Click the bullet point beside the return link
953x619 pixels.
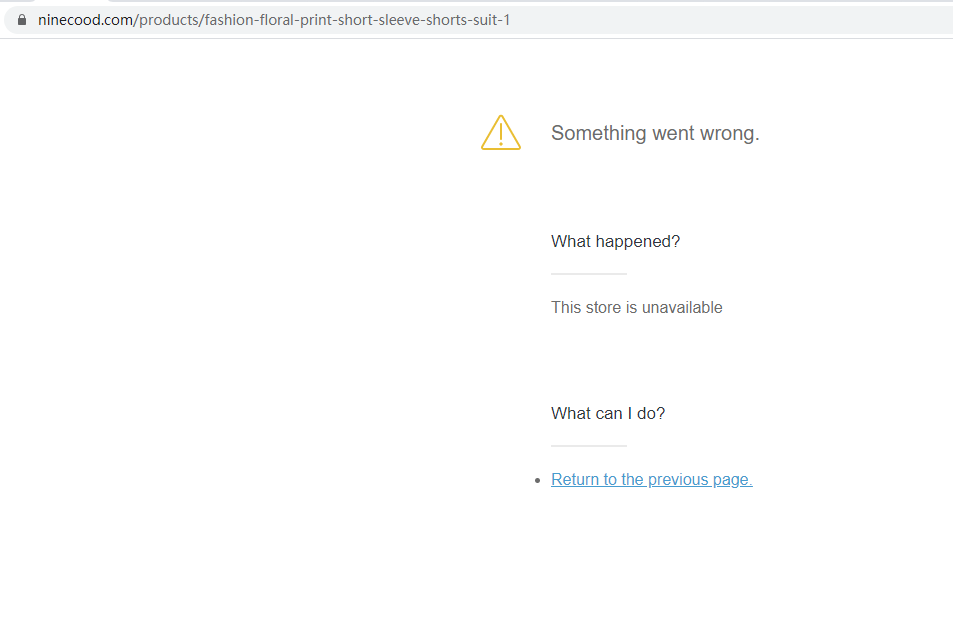(540, 480)
